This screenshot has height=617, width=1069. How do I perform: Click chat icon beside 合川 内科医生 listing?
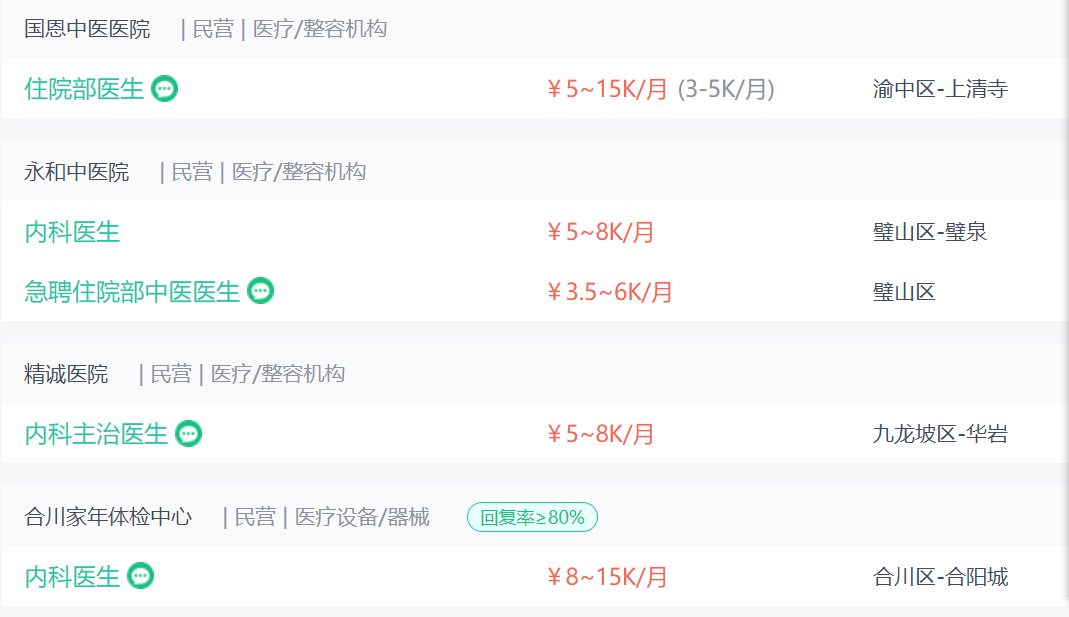click(140, 576)
